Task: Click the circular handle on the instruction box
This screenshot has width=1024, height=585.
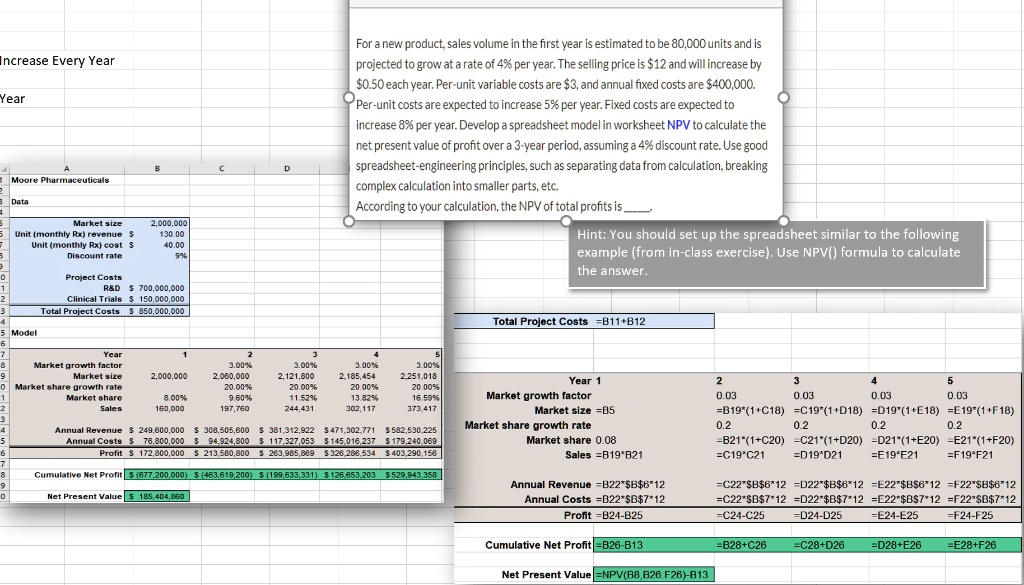Action: 784,97
